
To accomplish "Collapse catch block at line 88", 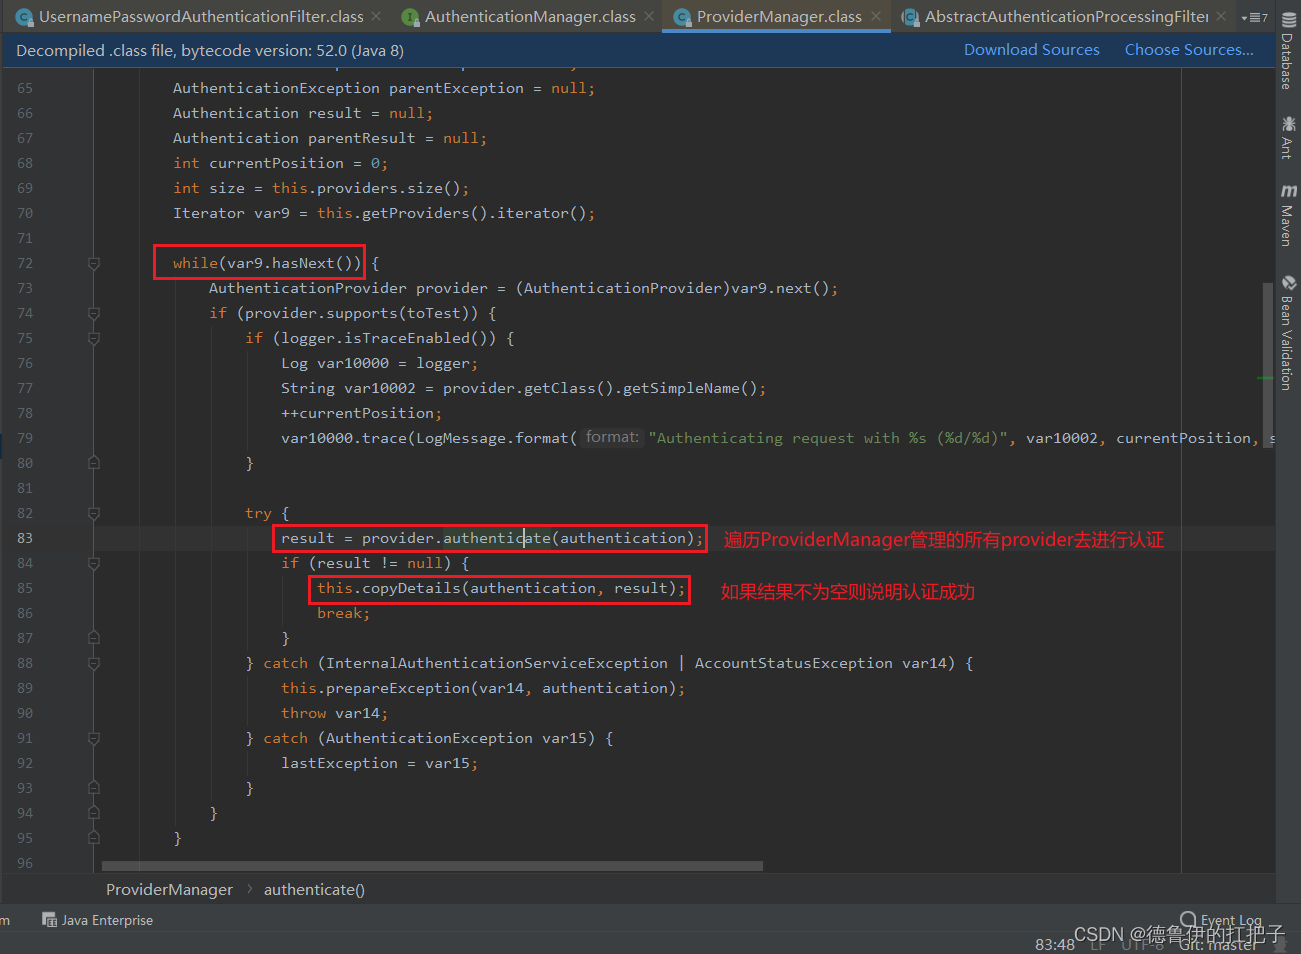I will coord(94,663).
